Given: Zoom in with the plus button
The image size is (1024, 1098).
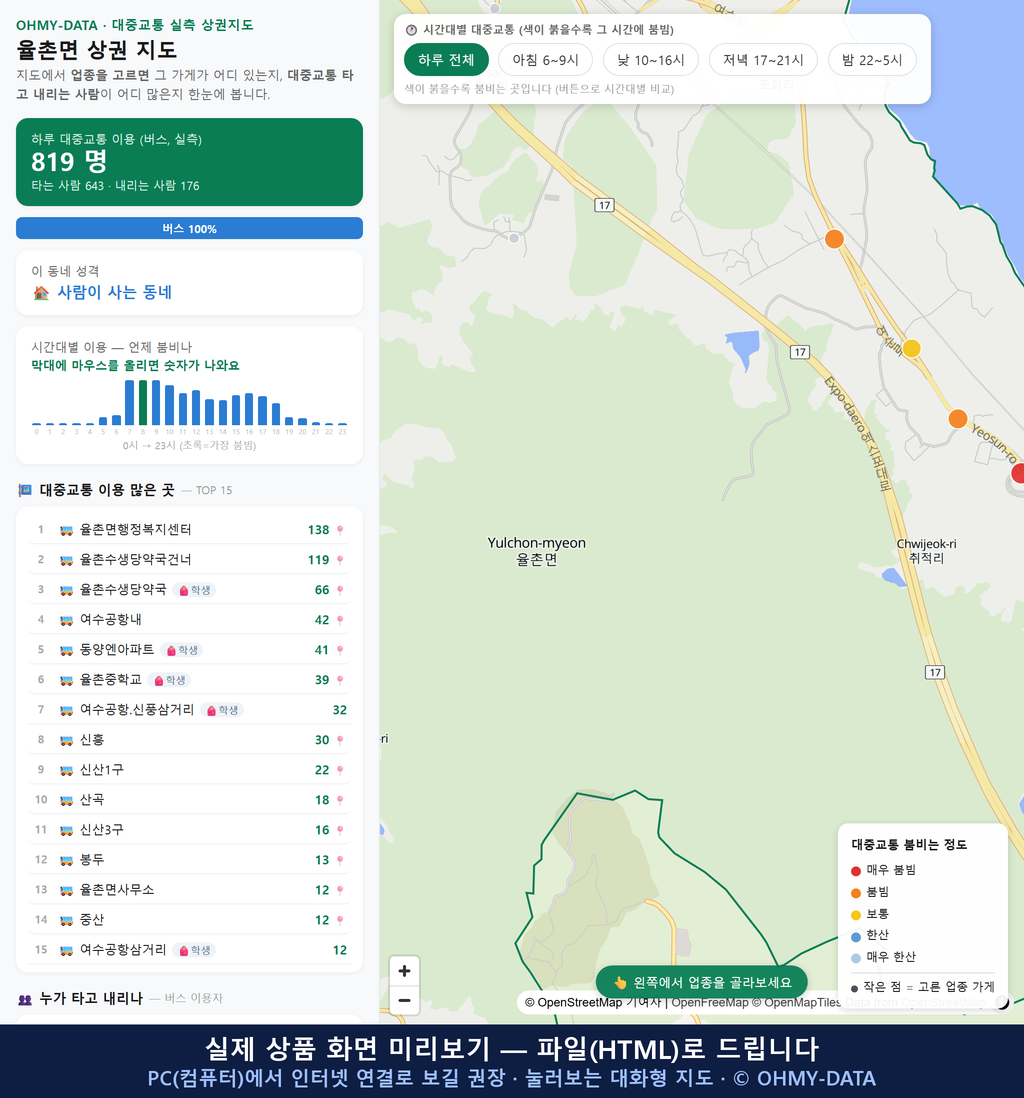Looking at the screenshot, I should pos(404,971).
